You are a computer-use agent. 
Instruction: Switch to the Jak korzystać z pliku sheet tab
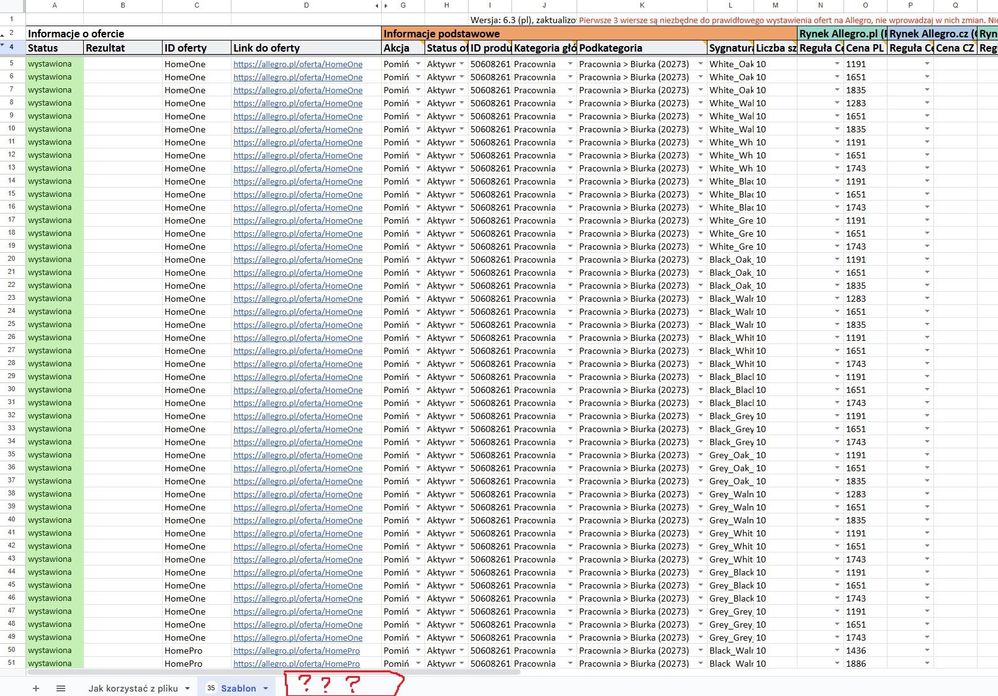pos(135,688)
